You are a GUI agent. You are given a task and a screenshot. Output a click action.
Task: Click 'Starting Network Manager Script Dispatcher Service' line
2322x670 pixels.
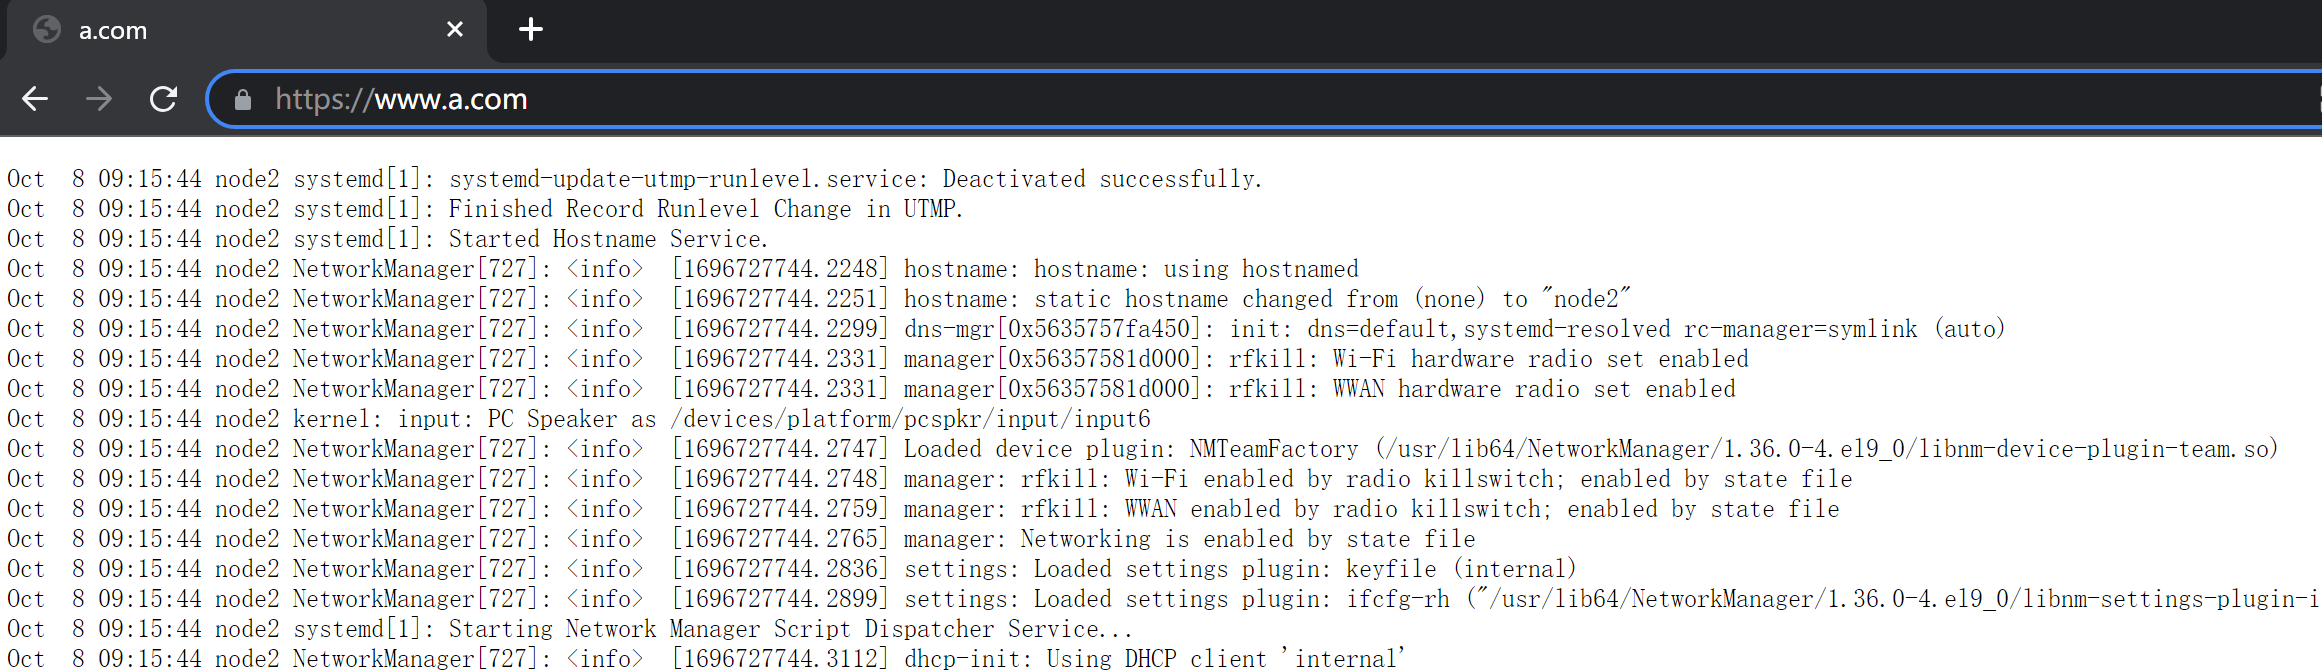point(790,629)
